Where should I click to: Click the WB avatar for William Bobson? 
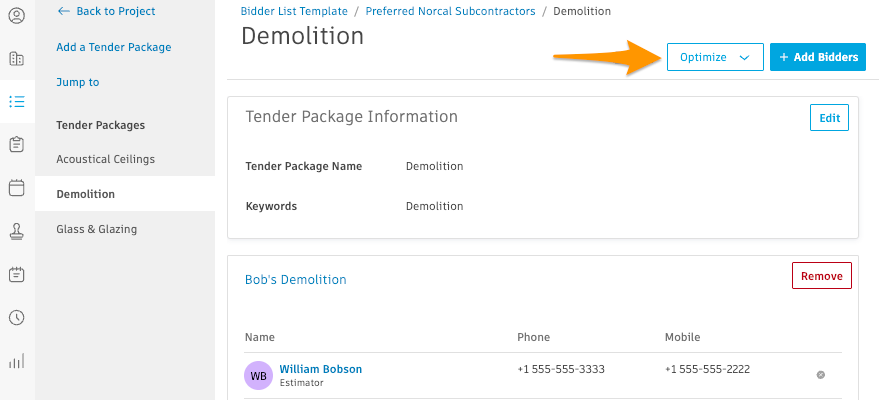(259, 376)
